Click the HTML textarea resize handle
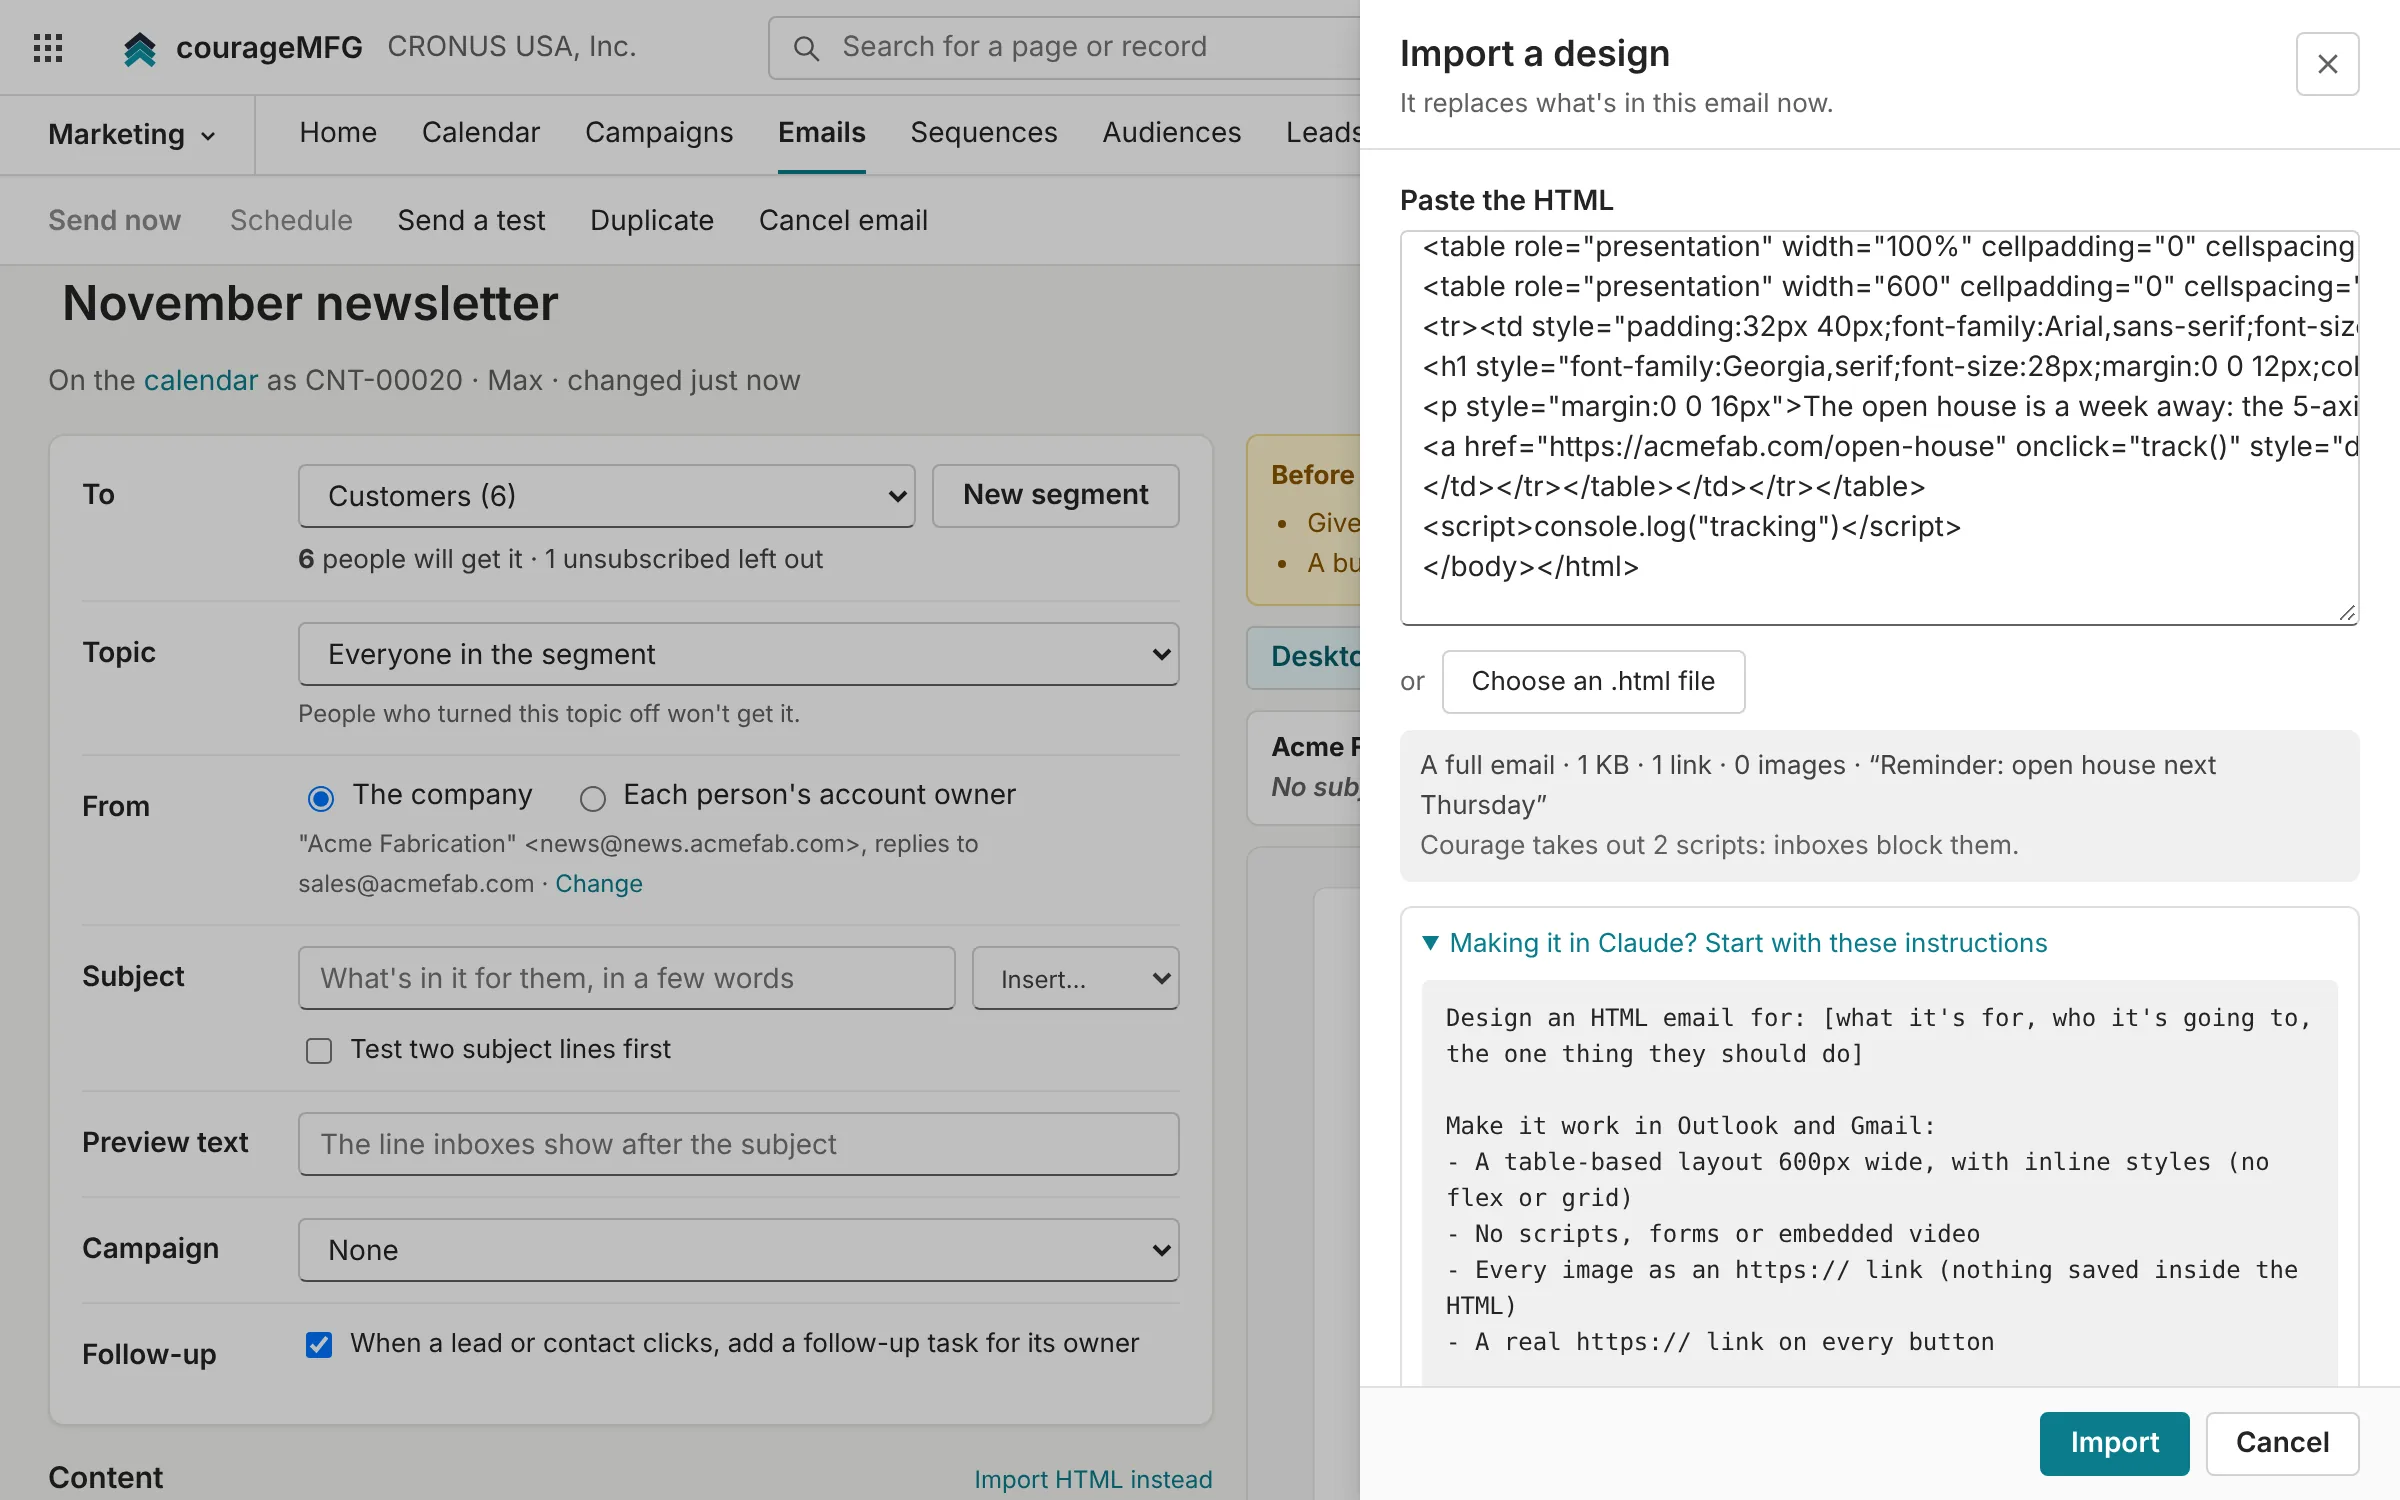This screenshot has width=2400, height=1500. (x=2347, y=613)
